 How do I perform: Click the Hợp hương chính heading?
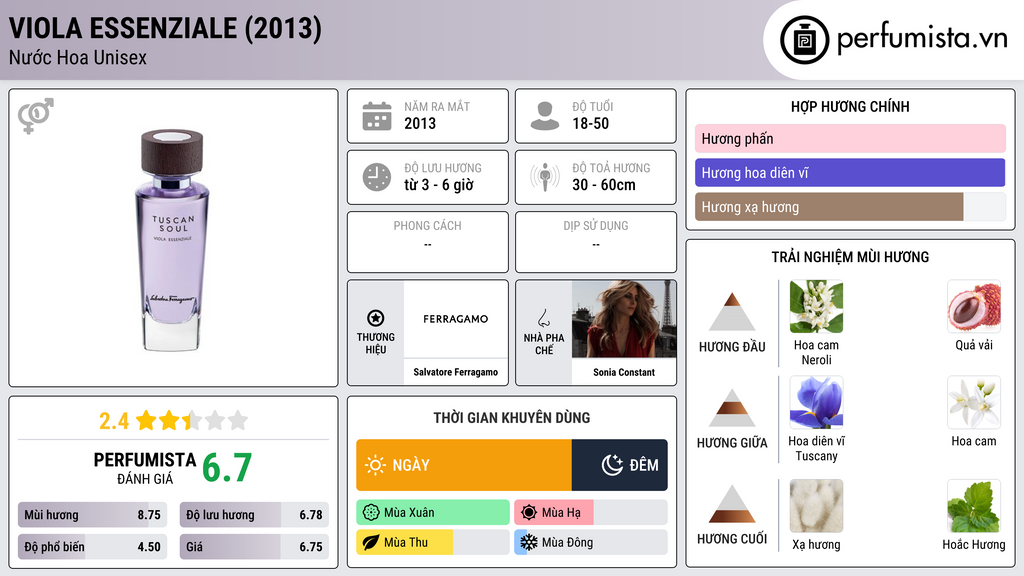[x=850, y=106]
